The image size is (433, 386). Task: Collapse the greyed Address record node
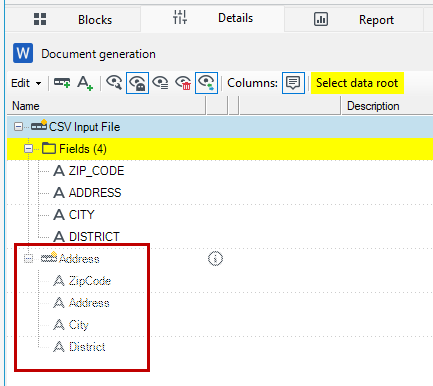coord(29,259)
